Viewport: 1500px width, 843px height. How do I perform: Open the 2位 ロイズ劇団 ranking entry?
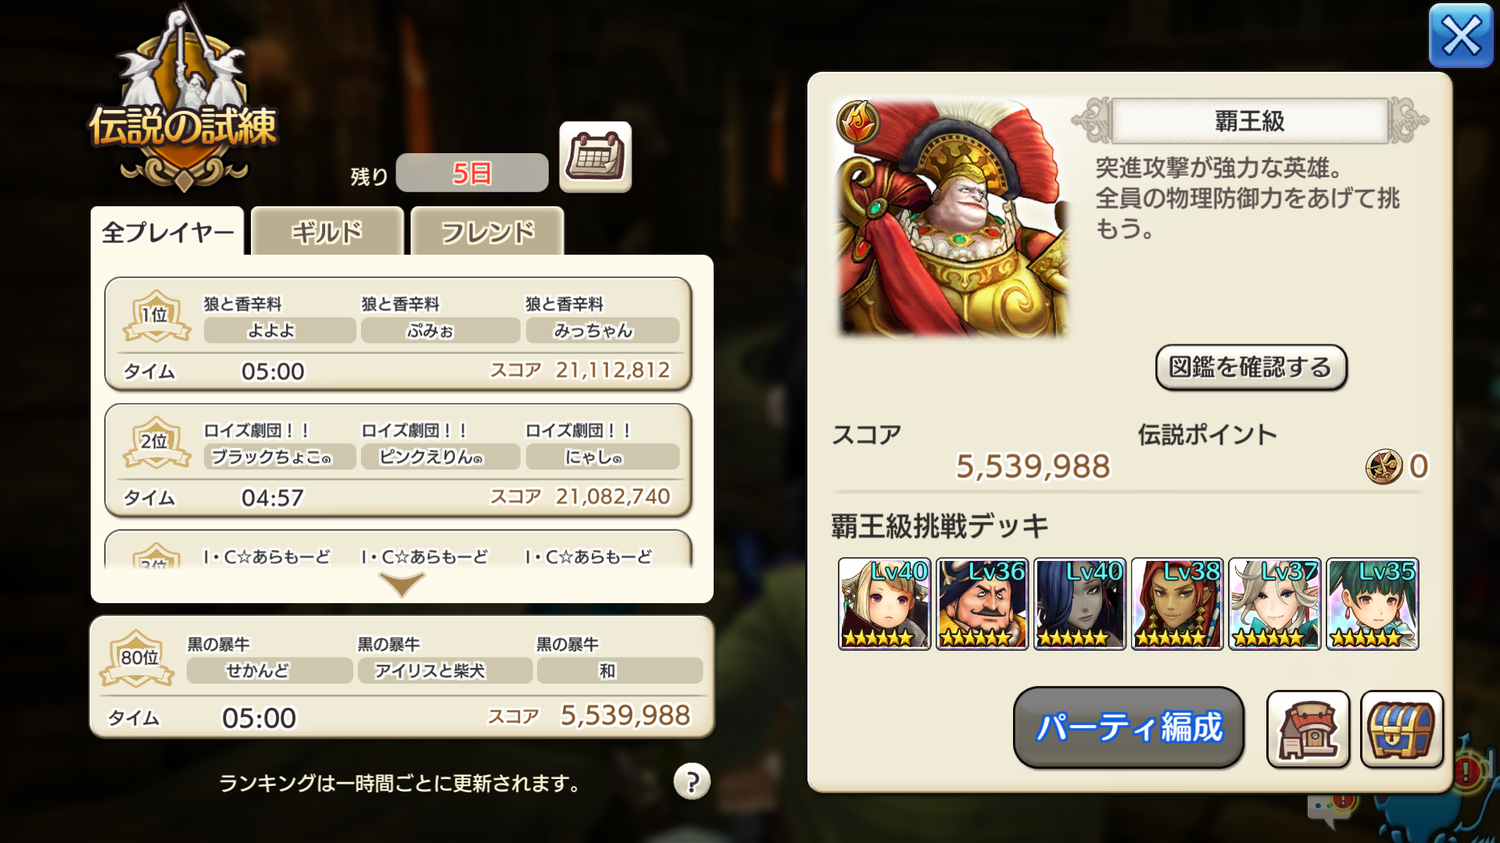pos(398,460)
